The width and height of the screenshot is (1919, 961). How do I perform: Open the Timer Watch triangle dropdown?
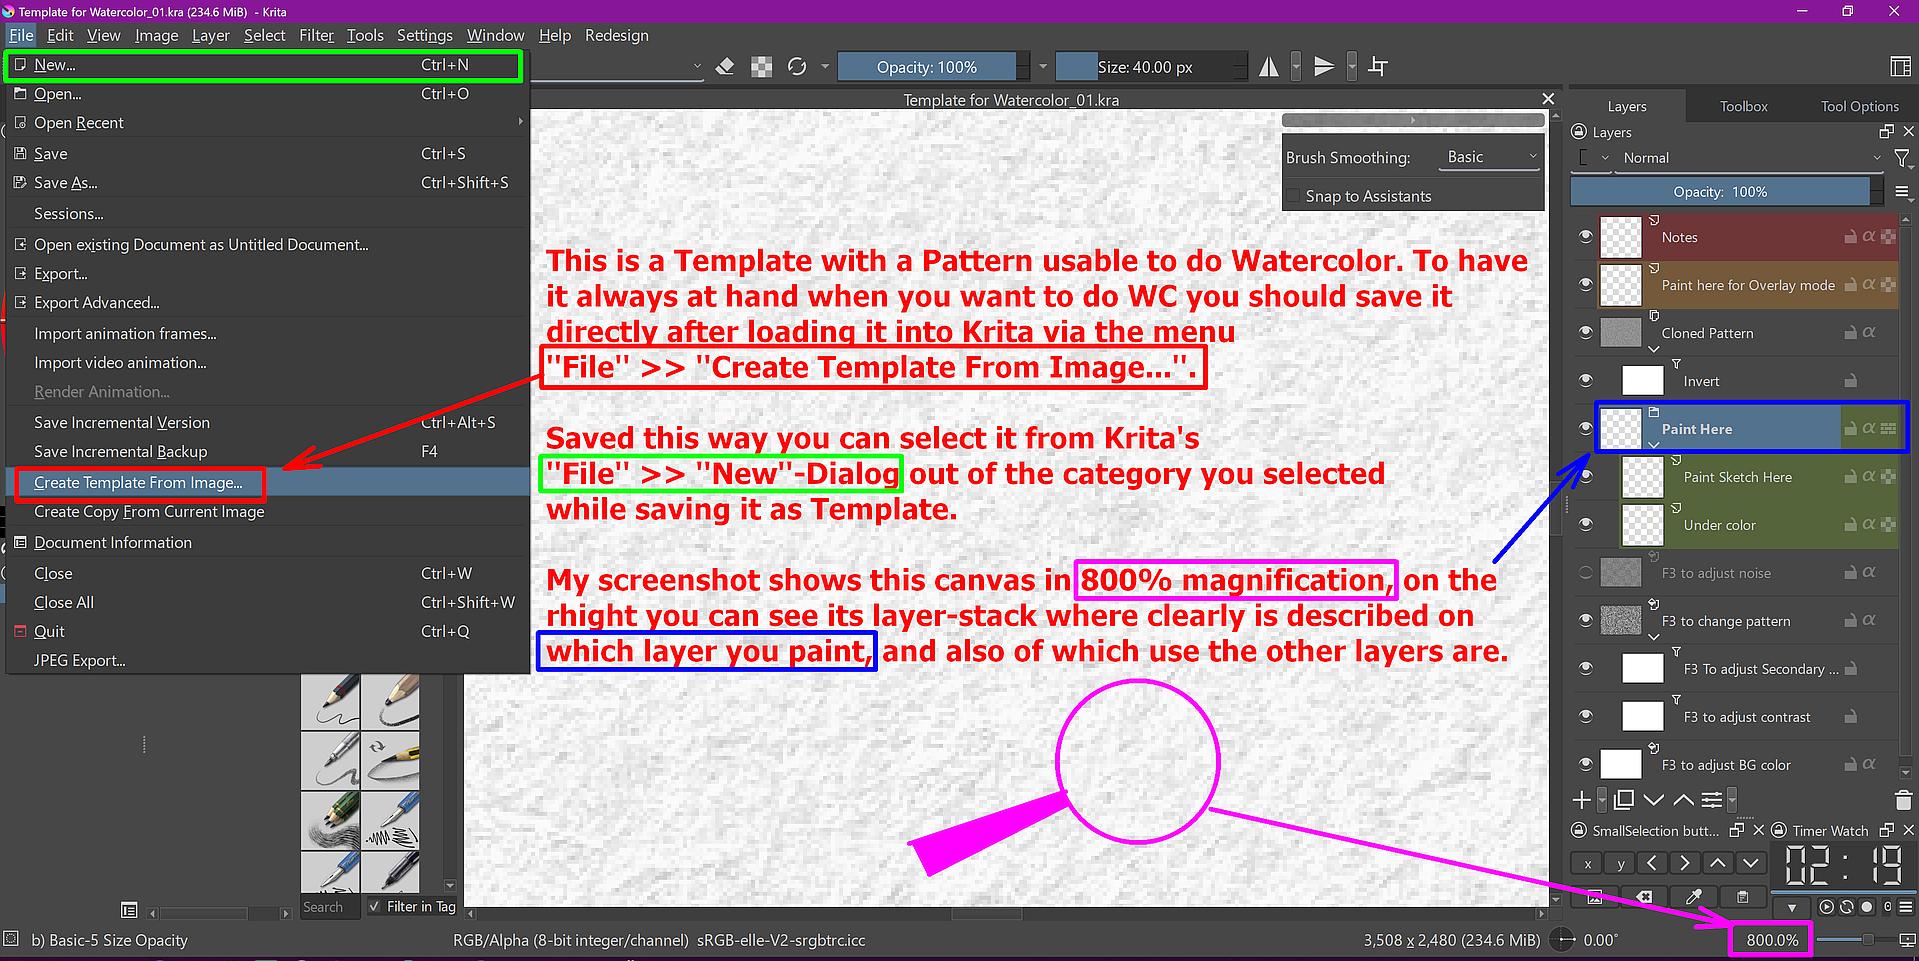[x=1793, y=907]
